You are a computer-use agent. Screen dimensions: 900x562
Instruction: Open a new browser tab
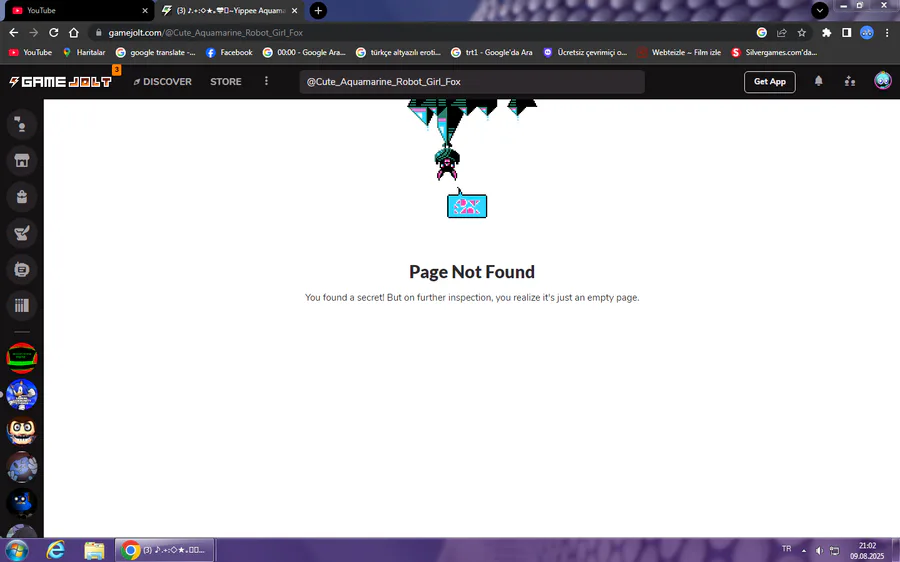[x=318, y=10]
